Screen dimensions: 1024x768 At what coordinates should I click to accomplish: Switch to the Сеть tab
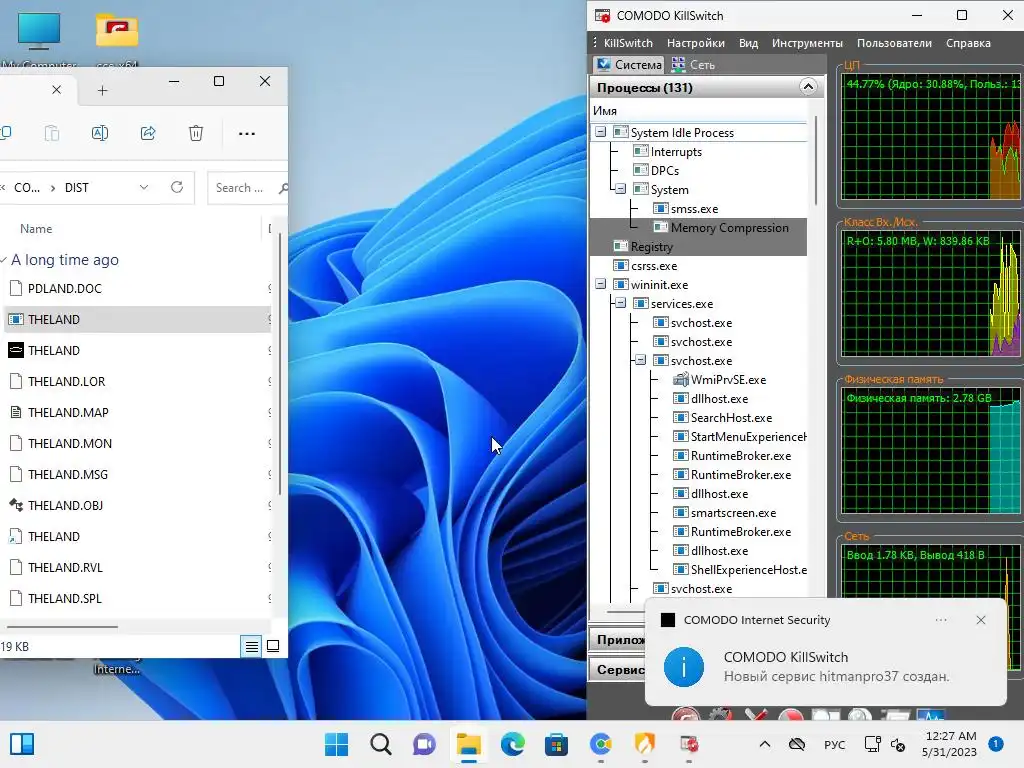(x=694, y=65)
